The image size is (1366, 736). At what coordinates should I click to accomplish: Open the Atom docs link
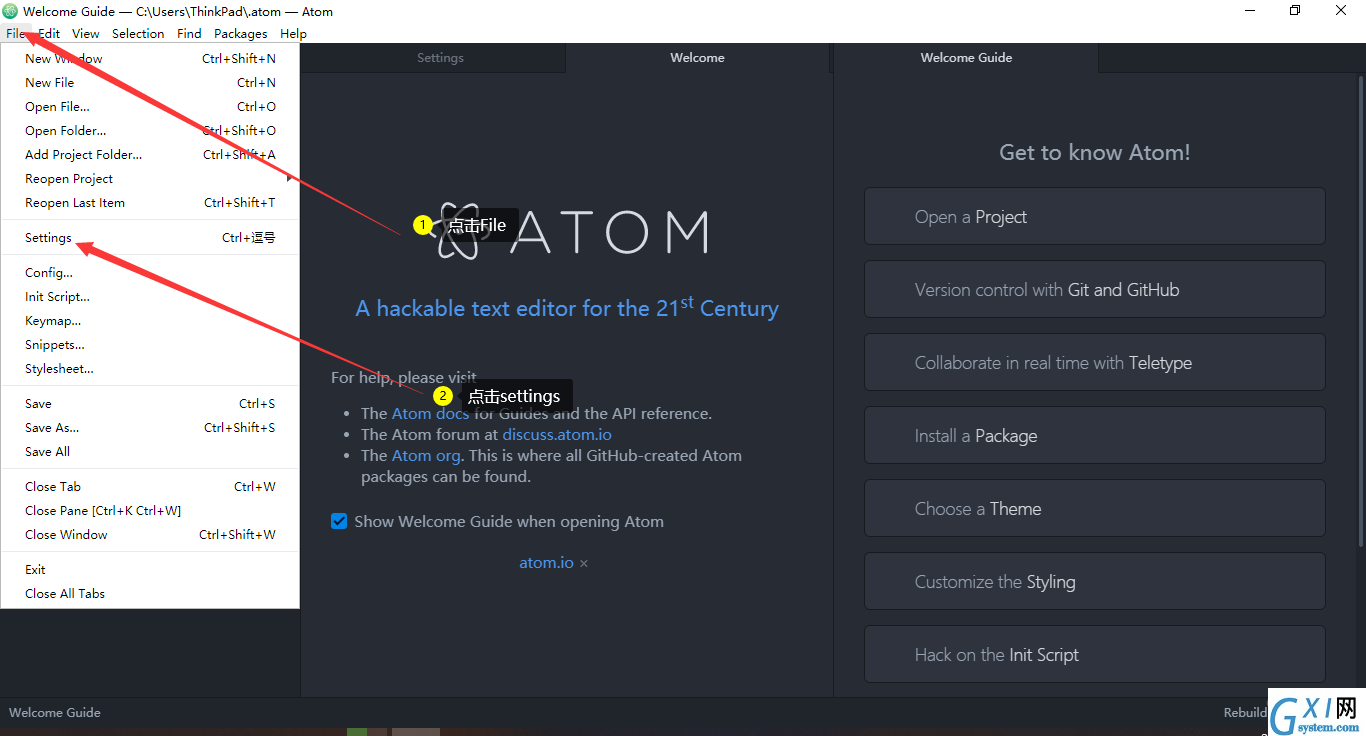click(x=430, y=413)
